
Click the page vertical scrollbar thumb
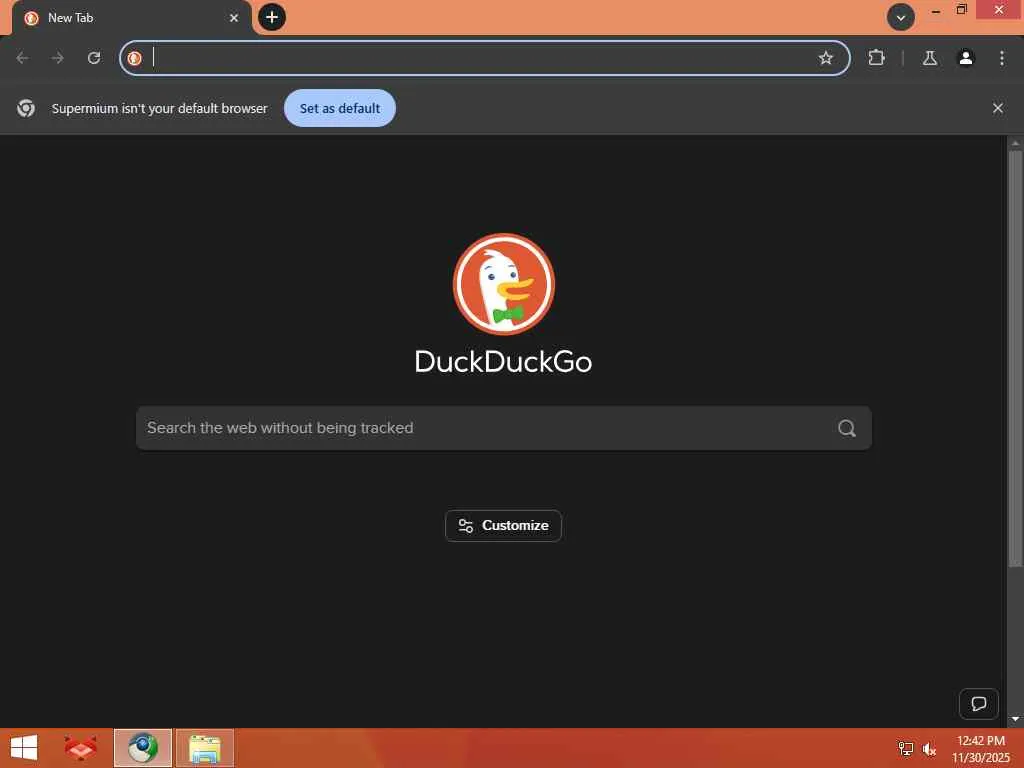[x=1015, y=359]
